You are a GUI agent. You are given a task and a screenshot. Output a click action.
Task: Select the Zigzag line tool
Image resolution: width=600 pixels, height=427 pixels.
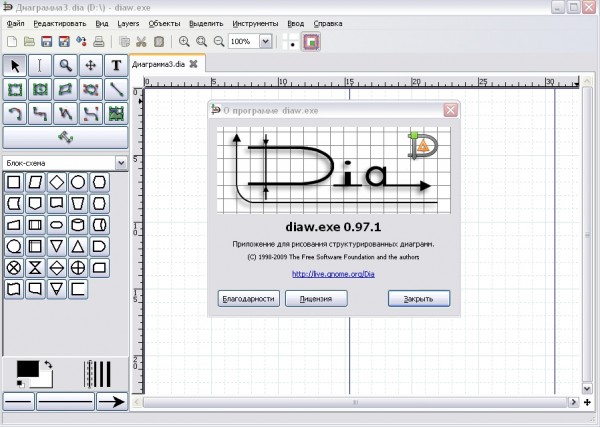[40, 114]
